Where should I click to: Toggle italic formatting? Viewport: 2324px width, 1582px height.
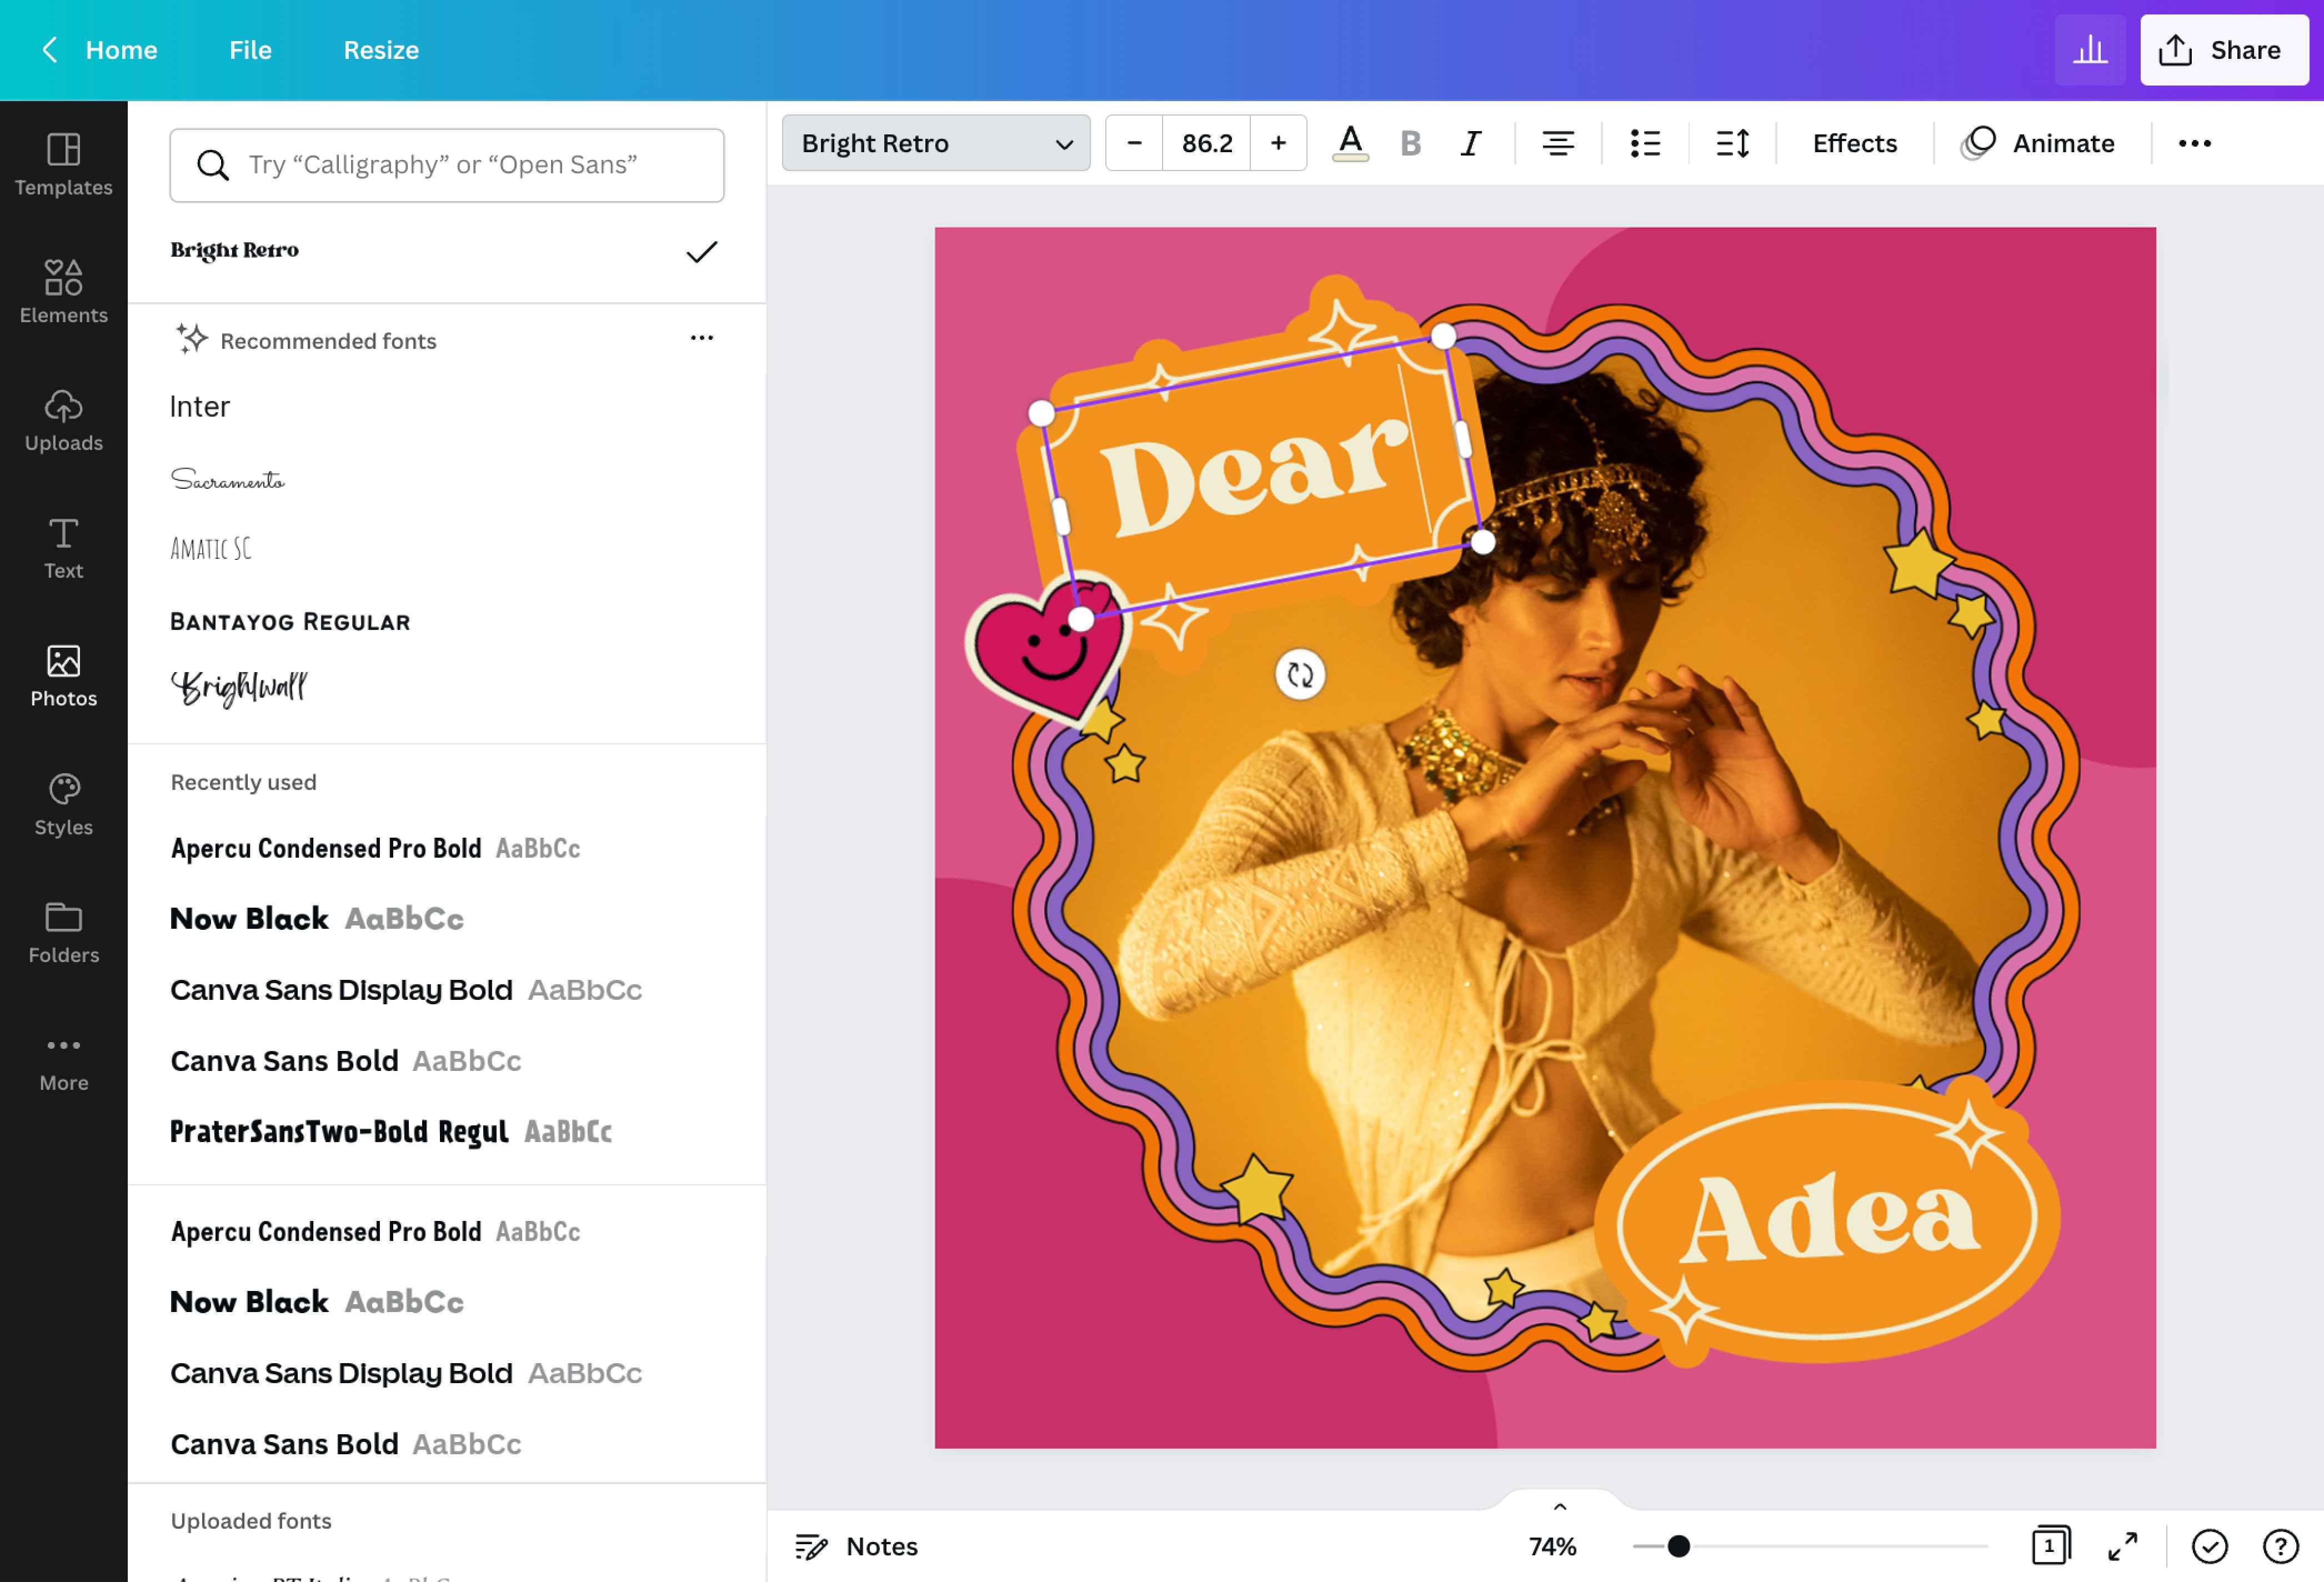pos(1470,143)
